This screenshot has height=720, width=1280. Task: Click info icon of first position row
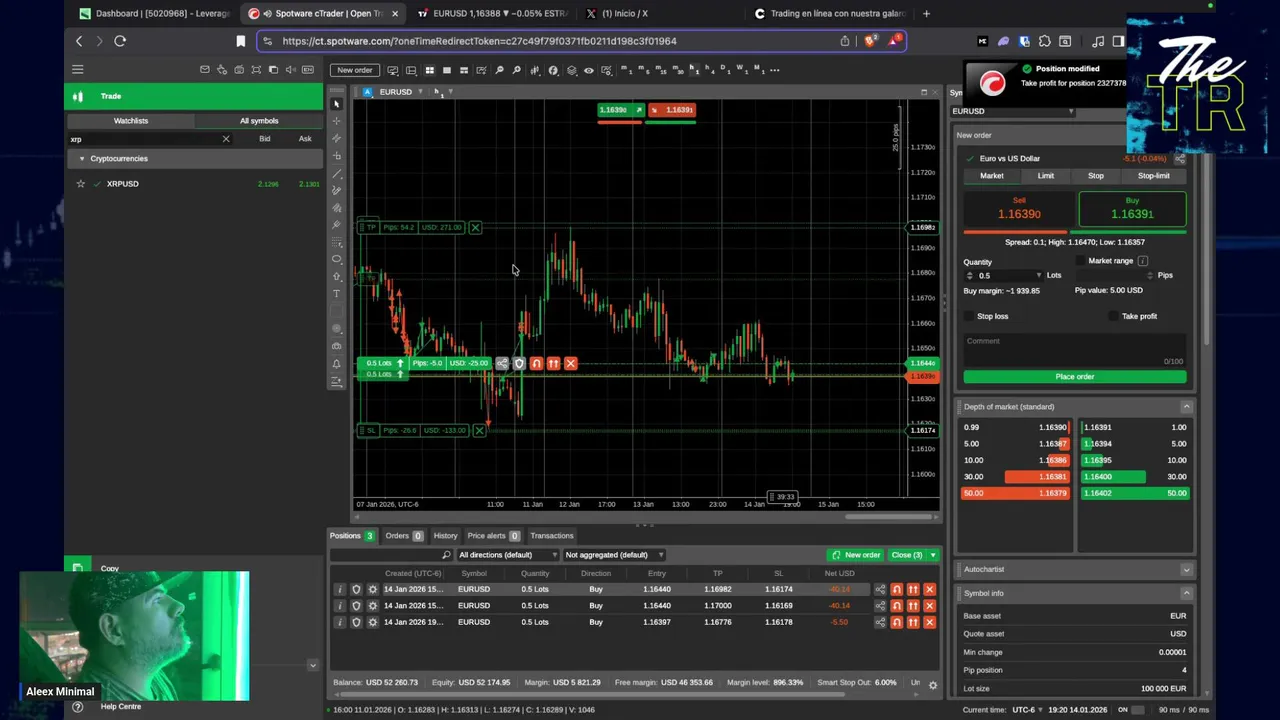tap(339, 589)
